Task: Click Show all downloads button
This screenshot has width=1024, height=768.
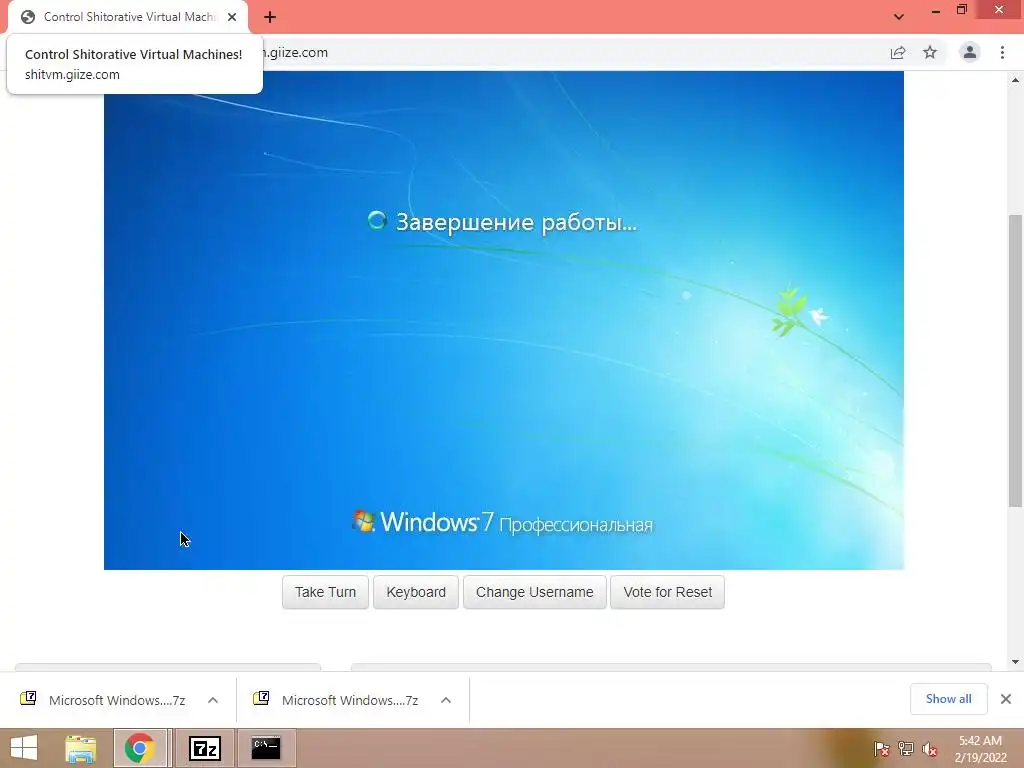Action: pos(948,699)
